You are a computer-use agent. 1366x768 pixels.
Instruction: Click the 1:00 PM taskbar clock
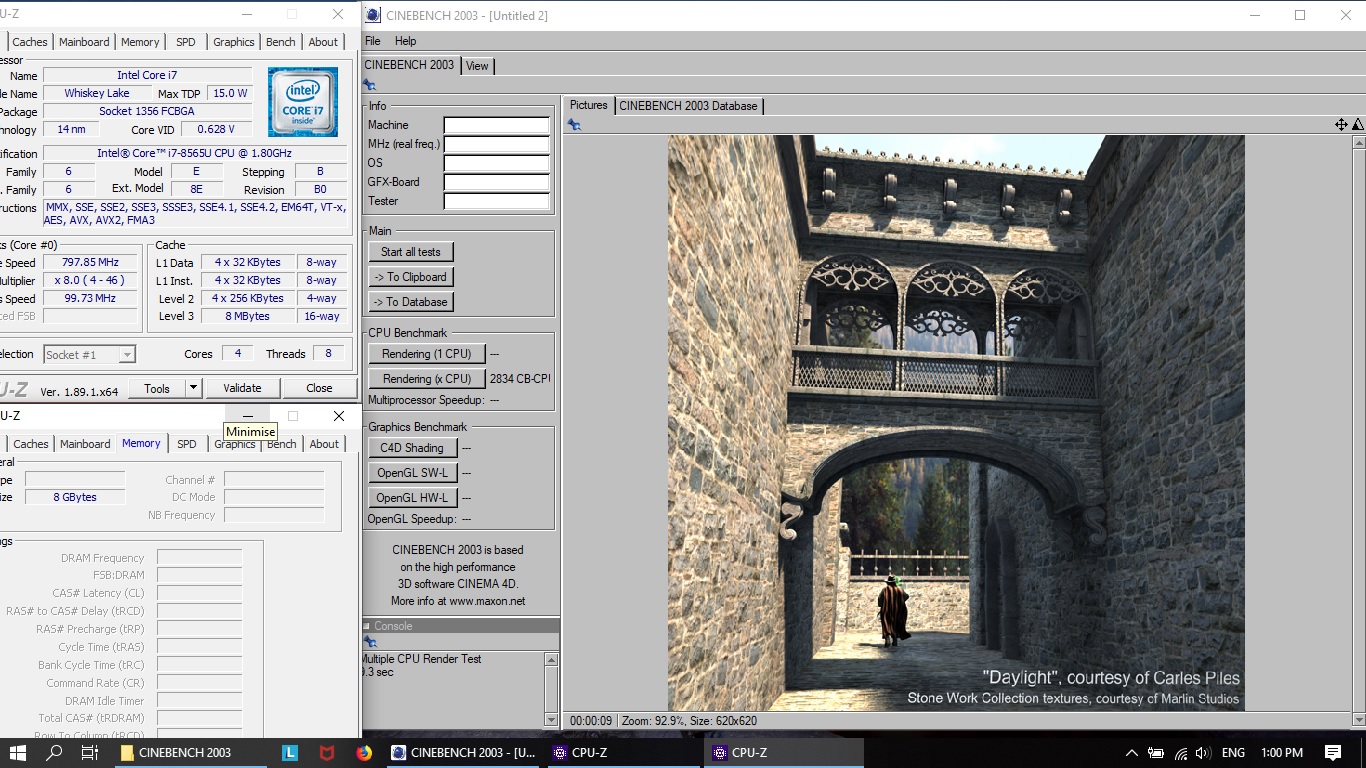(x=1282, y=753)
